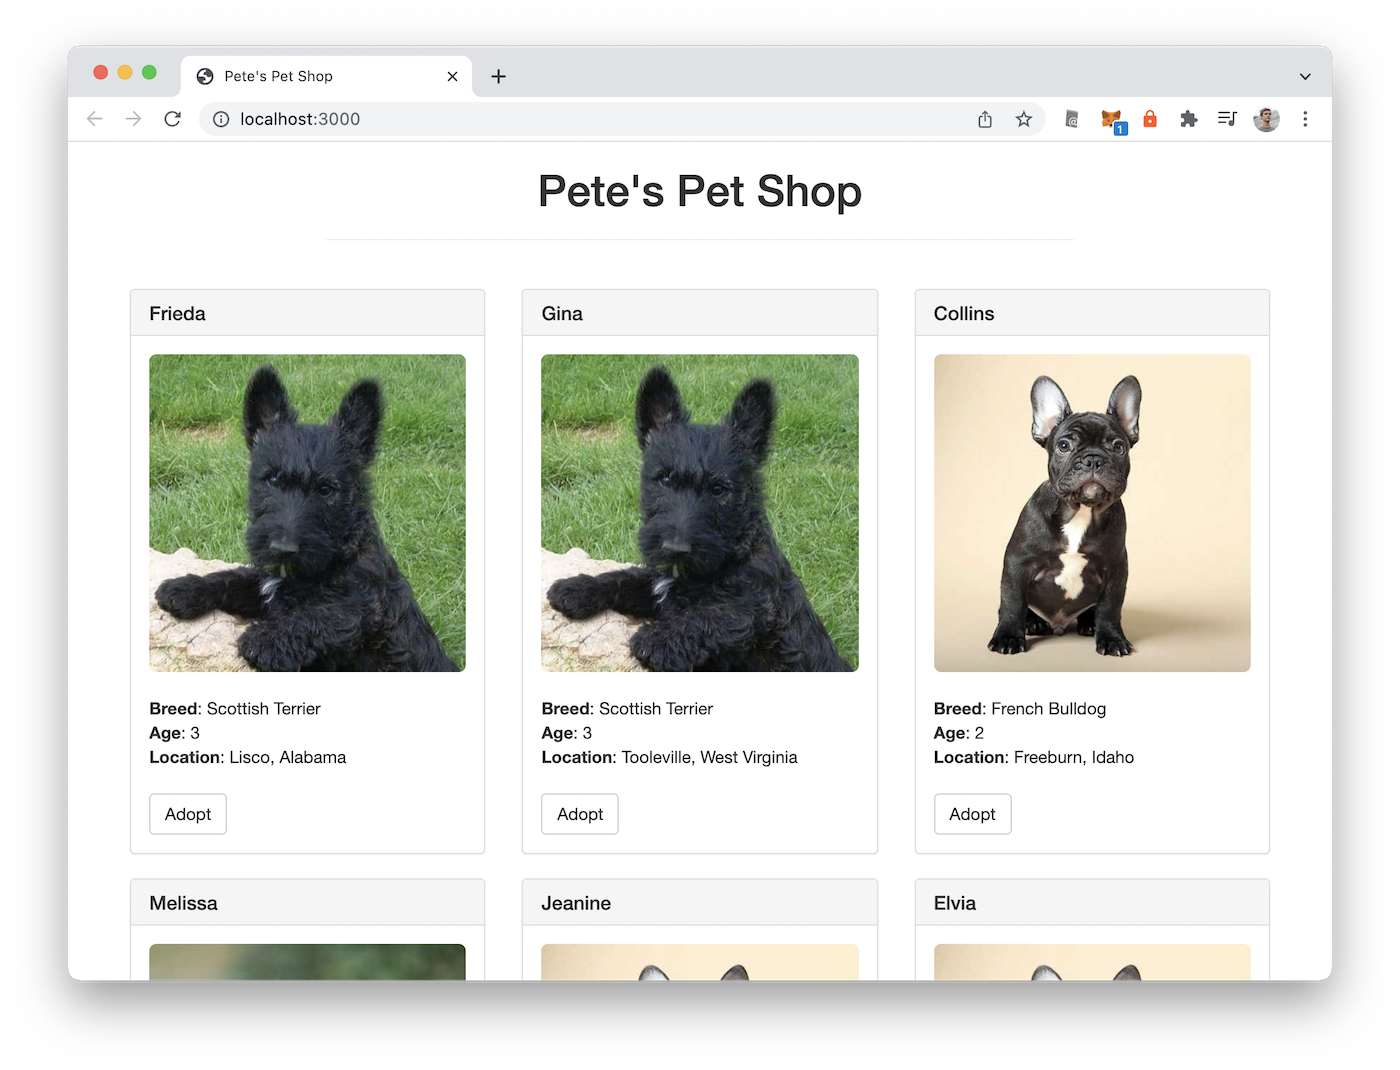Go back using the browser back arrow
The height and width of the screenshot is (1070, 1400).
click(95, 119)
